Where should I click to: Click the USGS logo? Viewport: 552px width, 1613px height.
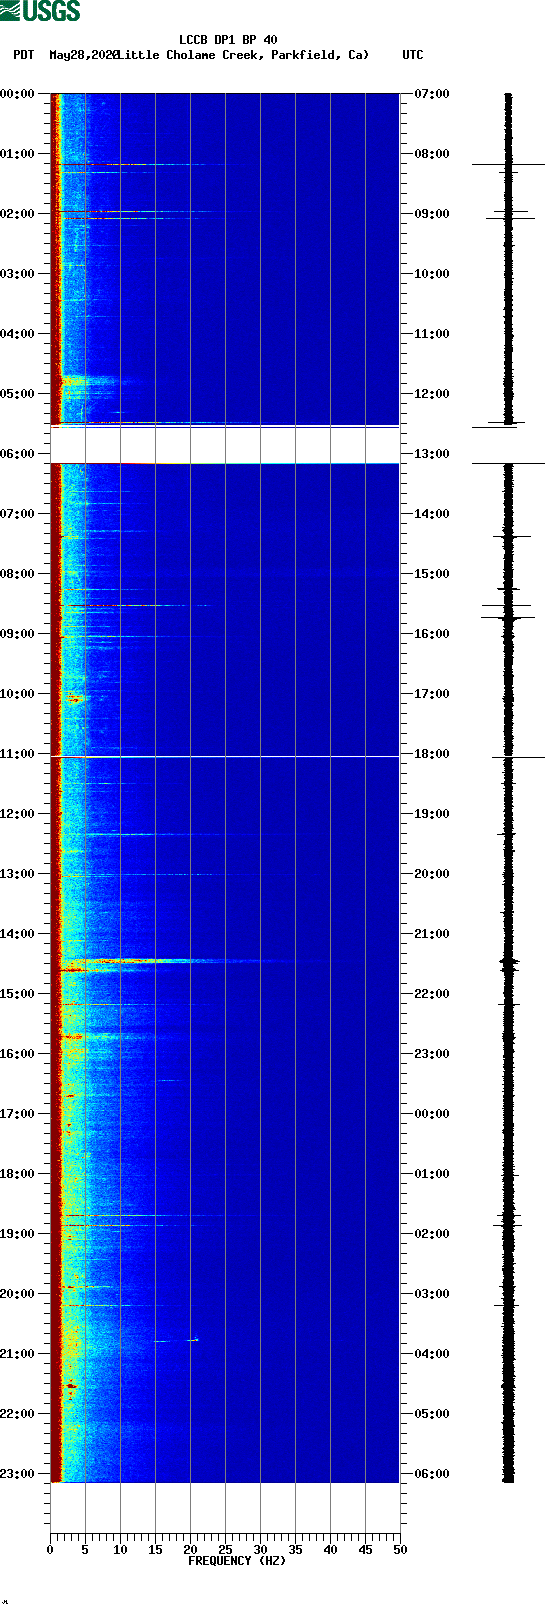click(40, 11)
